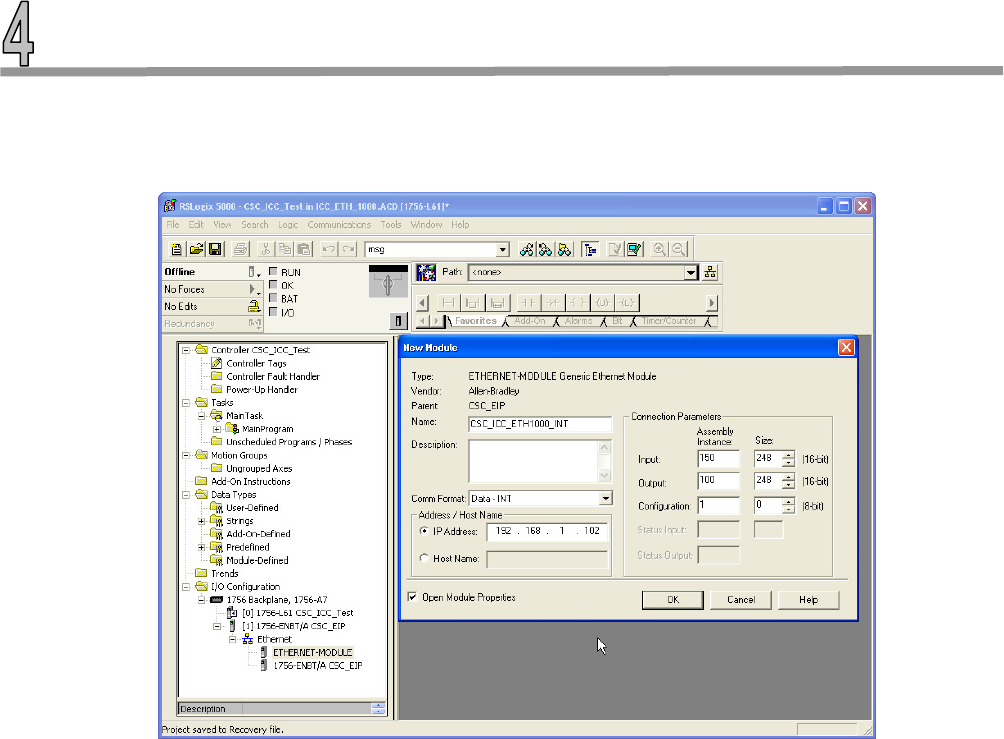This screenshot has height=739, width=1004.
Task: Click the first binoculars find icon
Action: point(526,250)
